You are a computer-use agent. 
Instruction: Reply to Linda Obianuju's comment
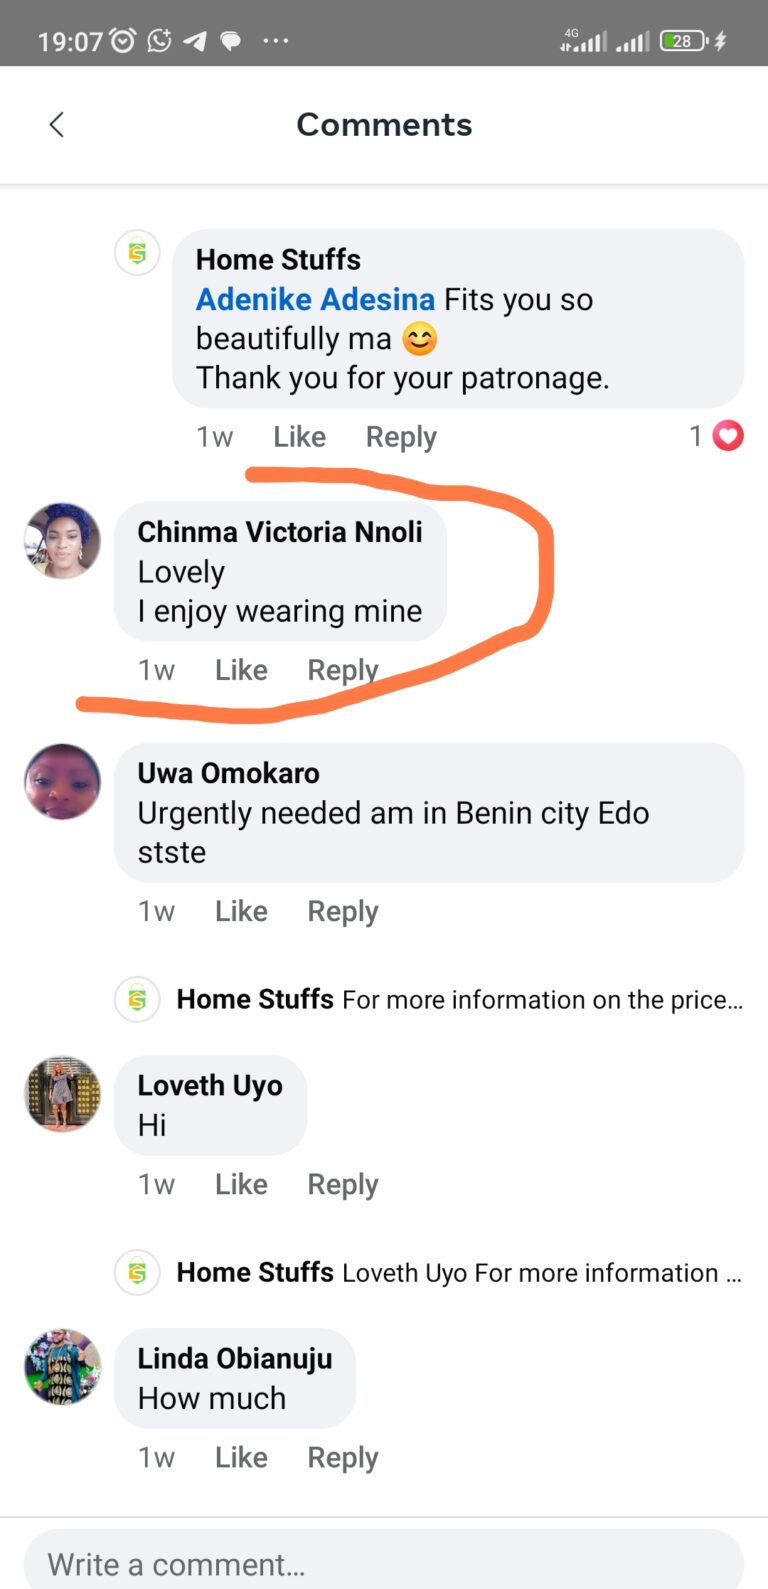tap(343, 1457)
